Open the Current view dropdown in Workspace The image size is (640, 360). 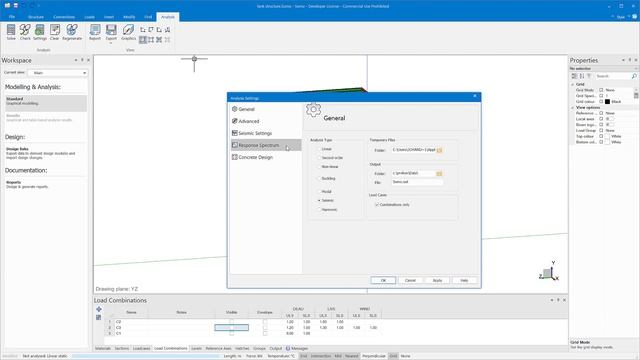[x=58, y=73]
